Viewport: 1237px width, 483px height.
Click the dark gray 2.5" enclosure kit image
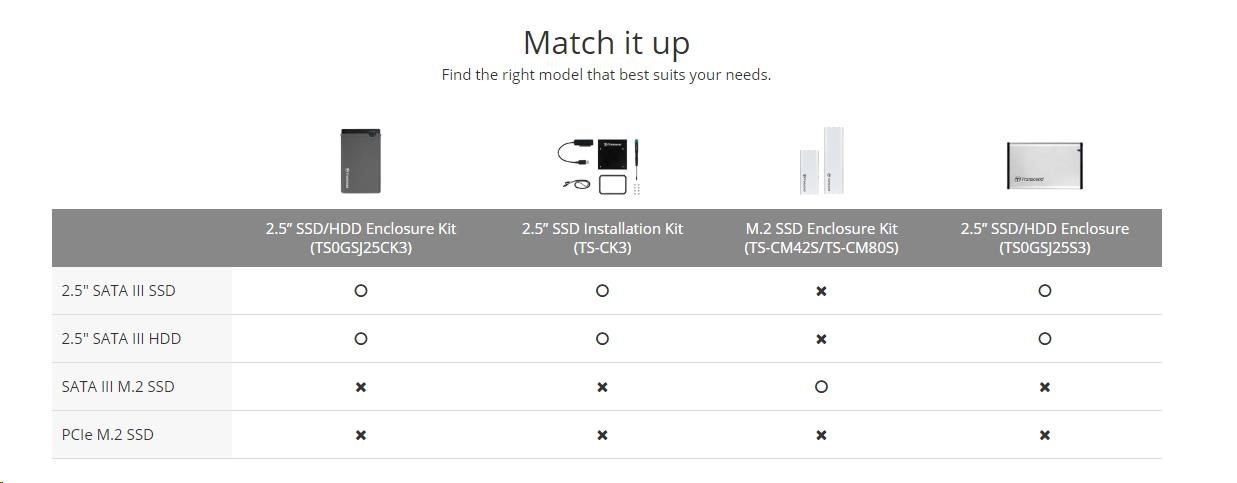[x=361, y=160]
